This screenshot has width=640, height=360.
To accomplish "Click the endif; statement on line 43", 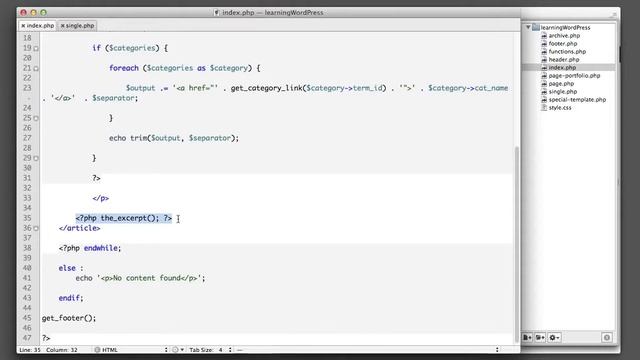I will [x=71, y=298].
